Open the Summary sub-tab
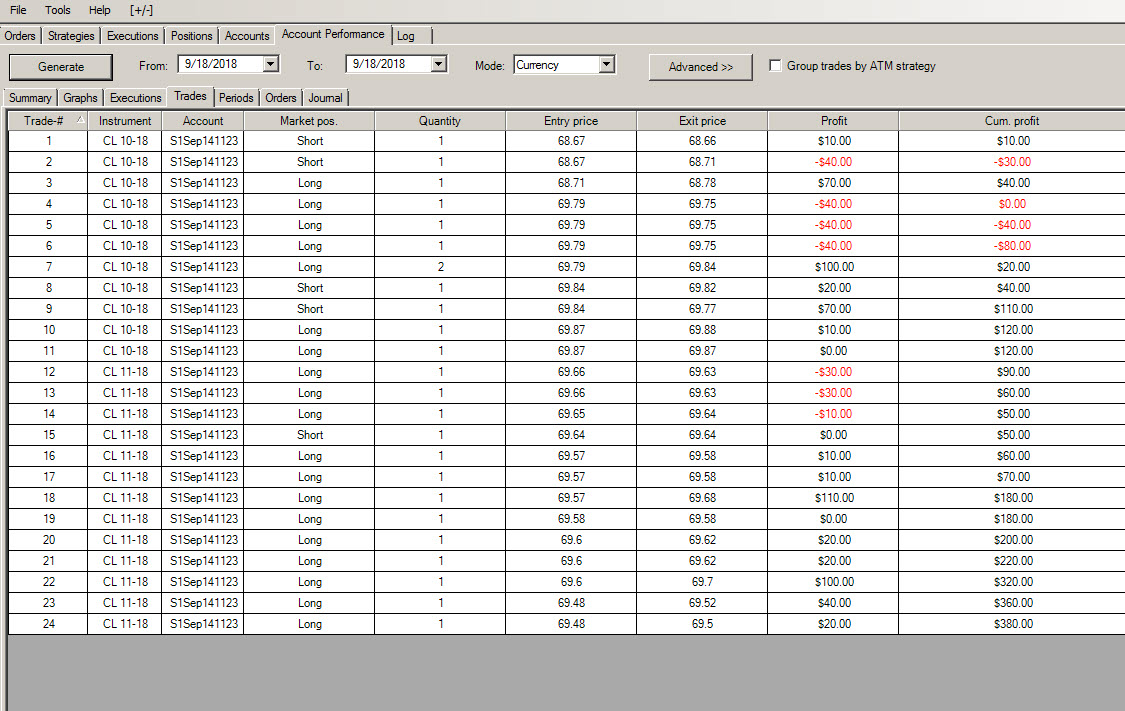The width and height of the screenshot is (1125, 711). pos(30,98)
